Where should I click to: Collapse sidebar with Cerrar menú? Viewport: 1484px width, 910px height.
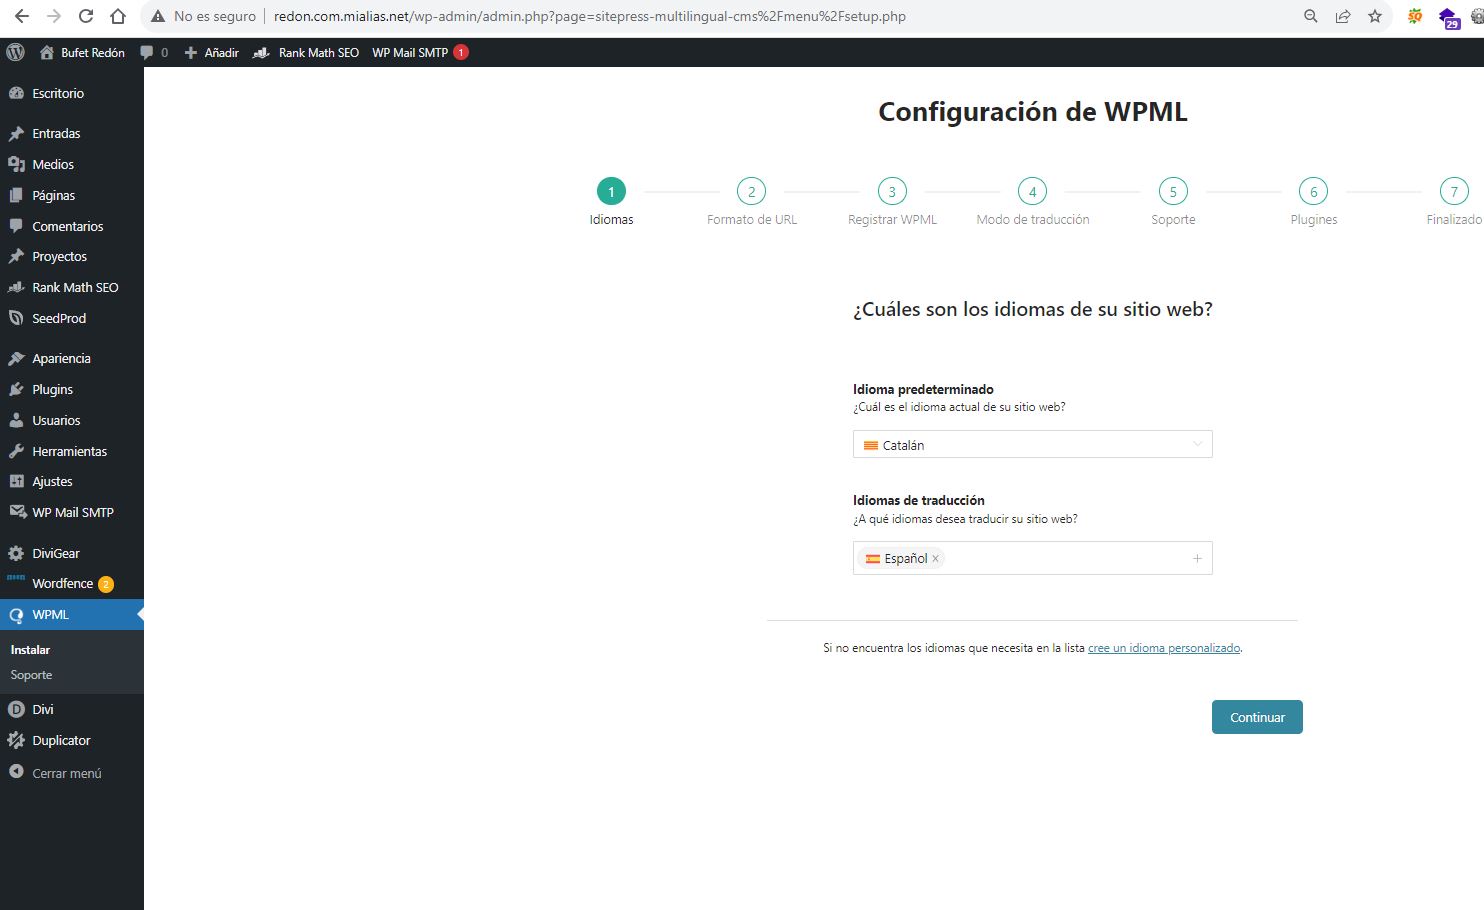(x=55, y=773)
